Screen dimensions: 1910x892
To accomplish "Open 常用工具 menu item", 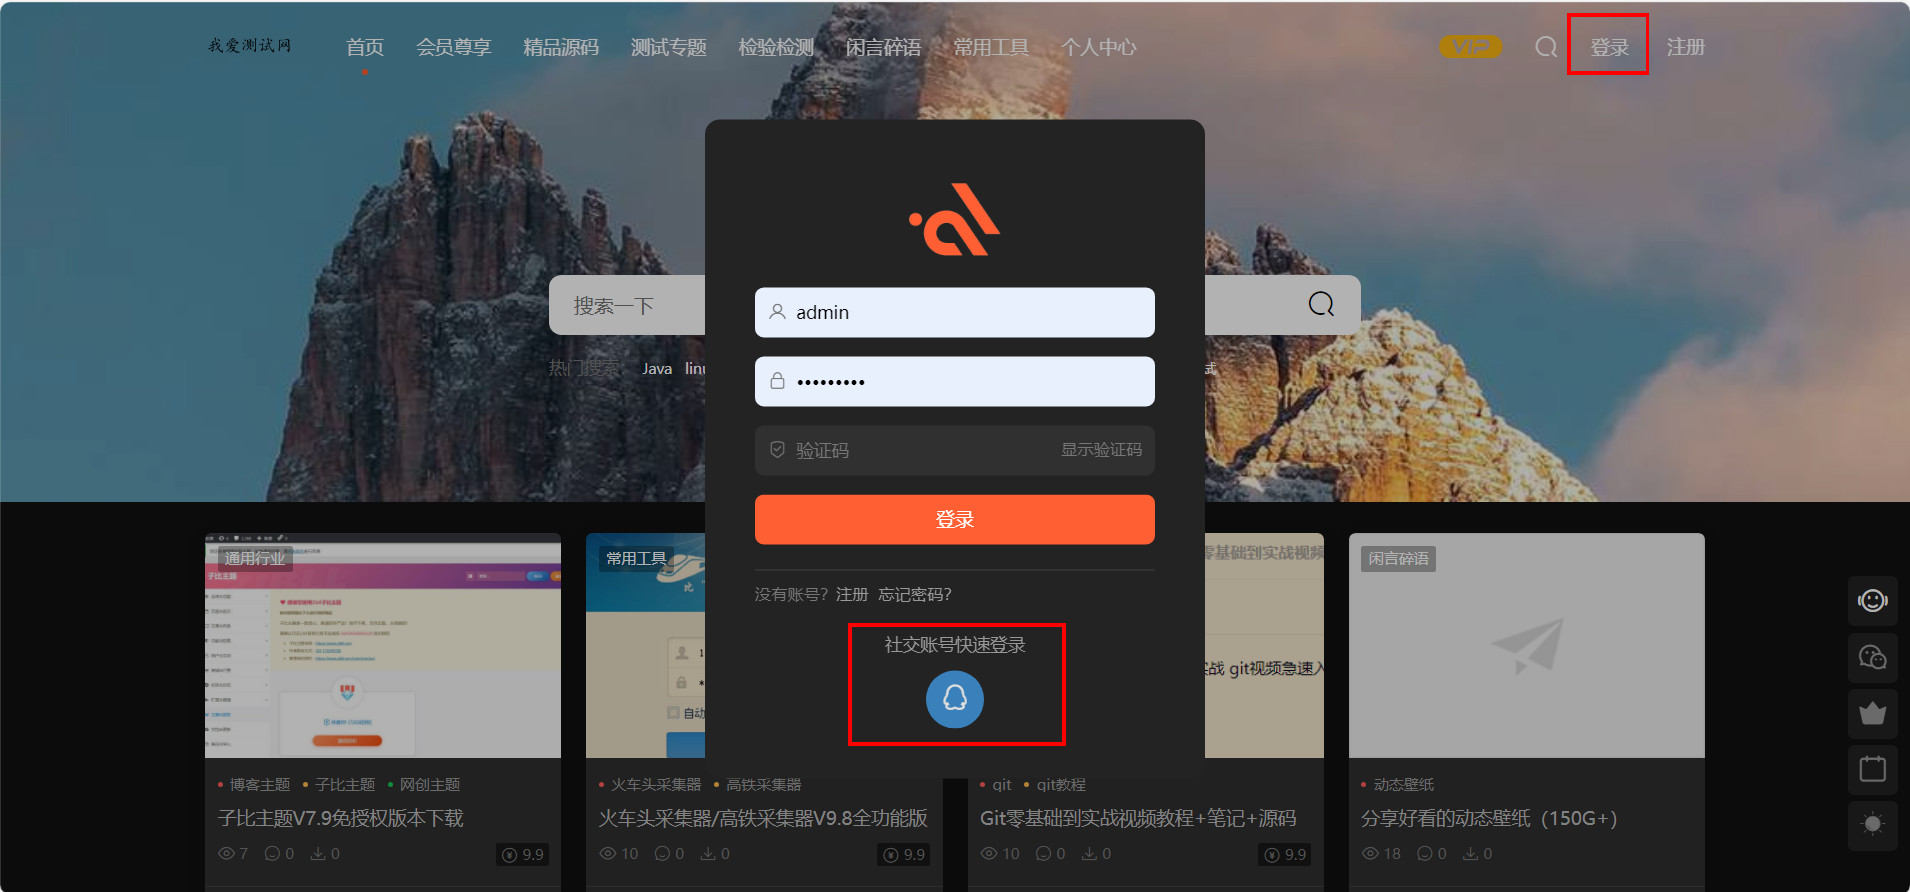I will [991, 47].
